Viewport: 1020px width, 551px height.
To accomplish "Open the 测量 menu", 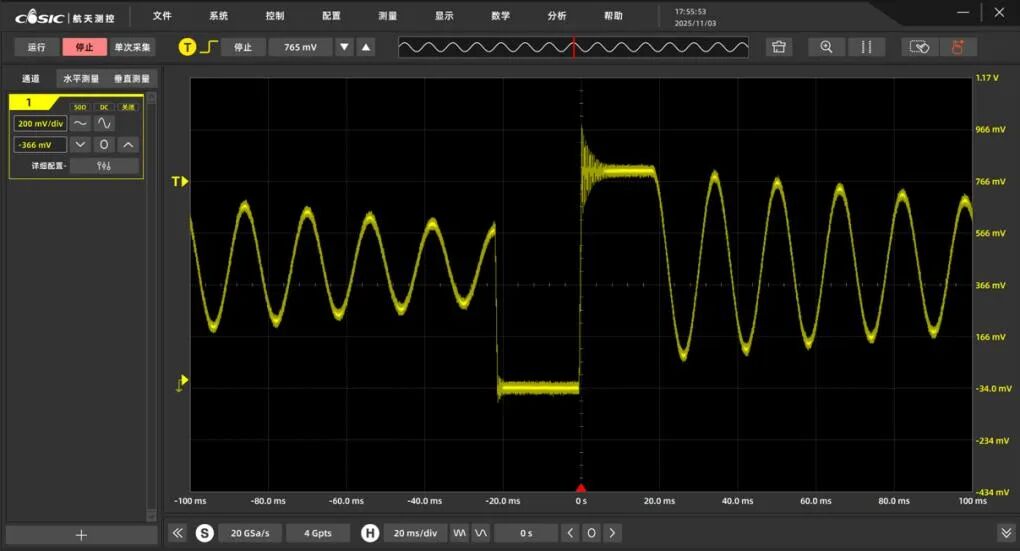I will click(388, 16).
